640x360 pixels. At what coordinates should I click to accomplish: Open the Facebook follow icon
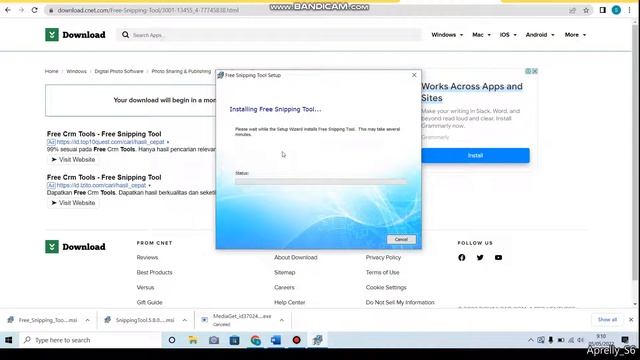tap(462, 258)
